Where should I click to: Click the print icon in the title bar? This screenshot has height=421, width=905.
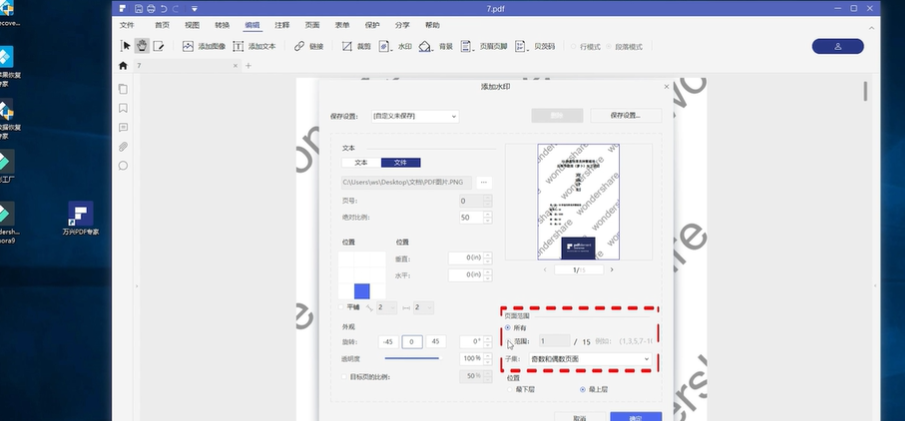151,9
